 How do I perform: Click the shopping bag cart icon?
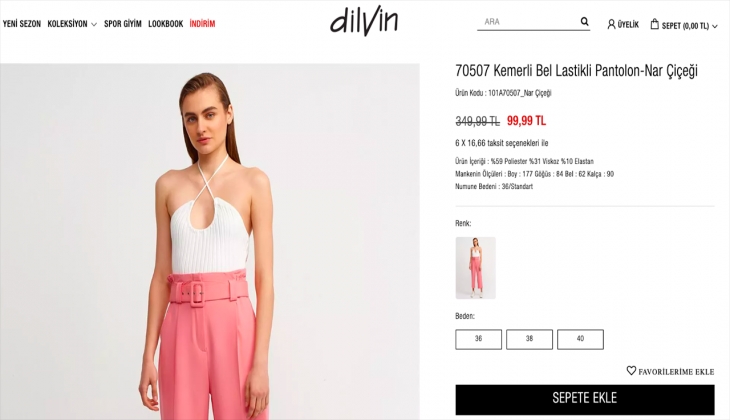point(655,24)
